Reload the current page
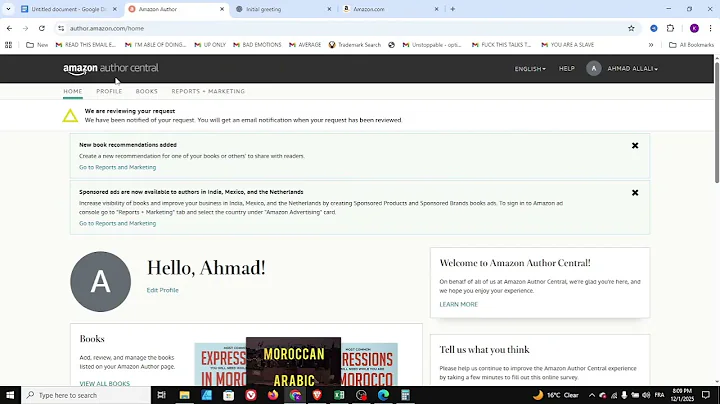 click(42, 28)
